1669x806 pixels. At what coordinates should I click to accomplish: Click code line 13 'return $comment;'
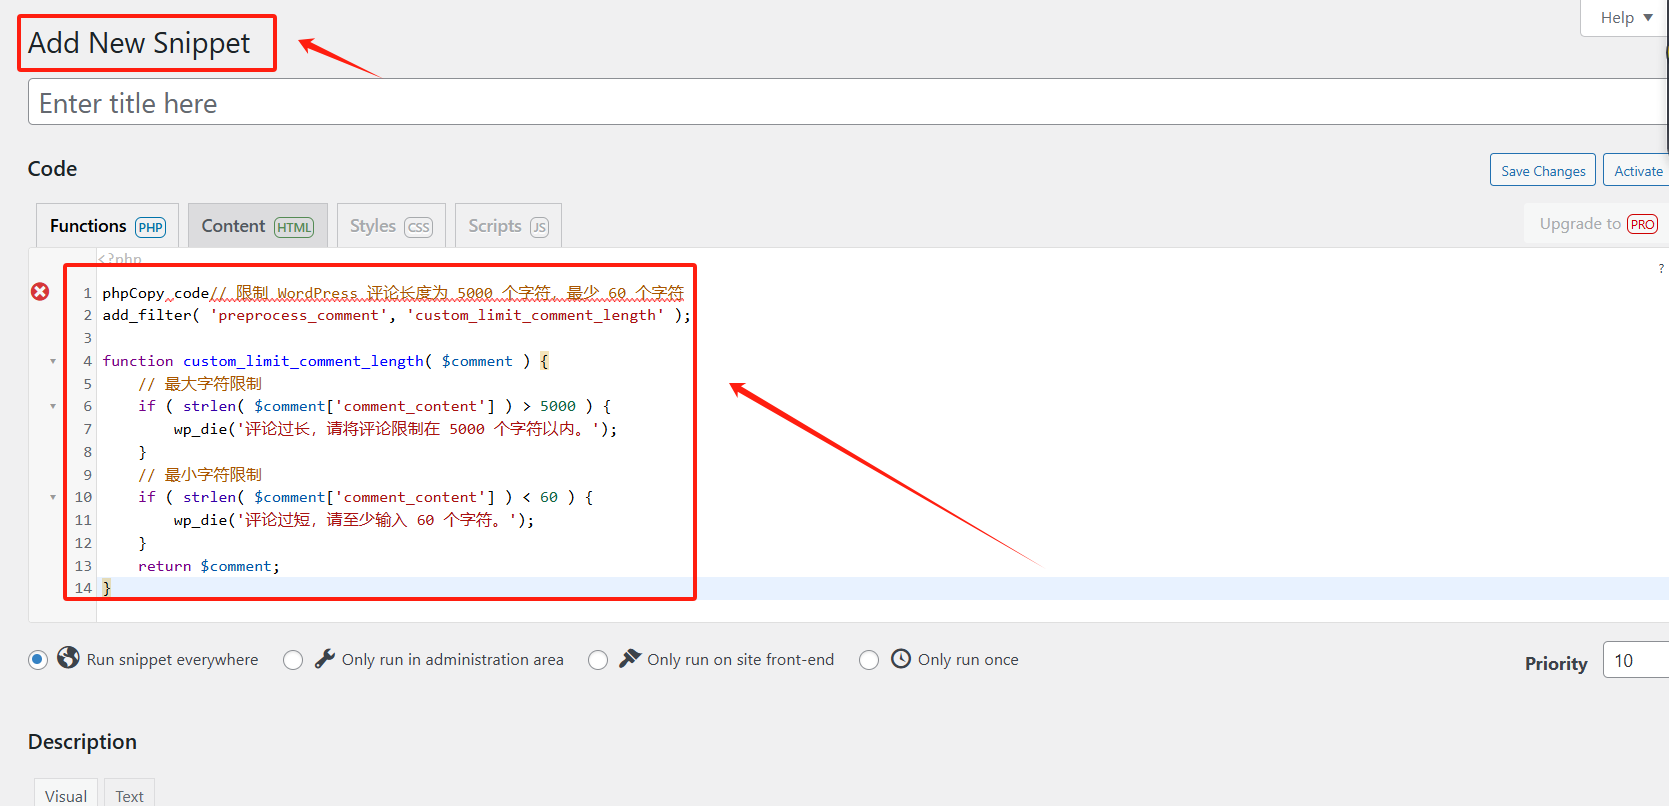(209, 566)
